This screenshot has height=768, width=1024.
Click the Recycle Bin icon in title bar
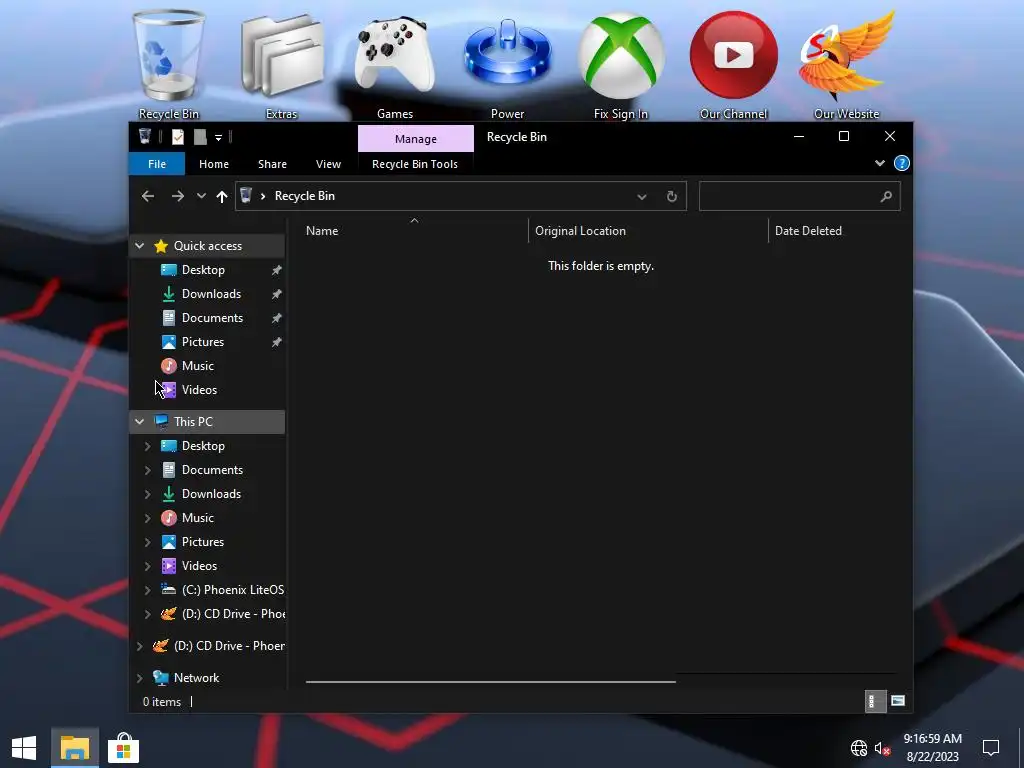point(145,136)
